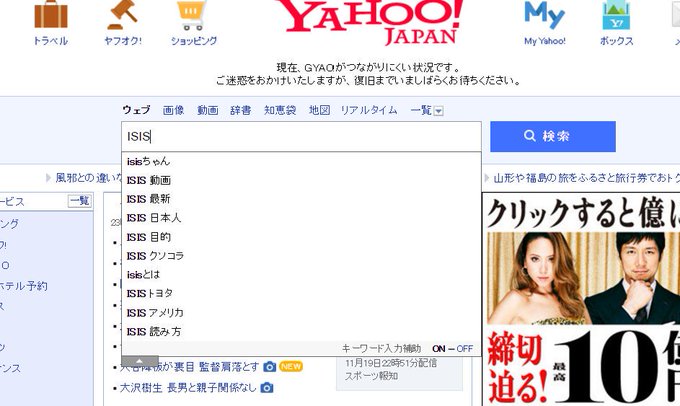Choose suggestion ISIS 最新

coord(301,199)
